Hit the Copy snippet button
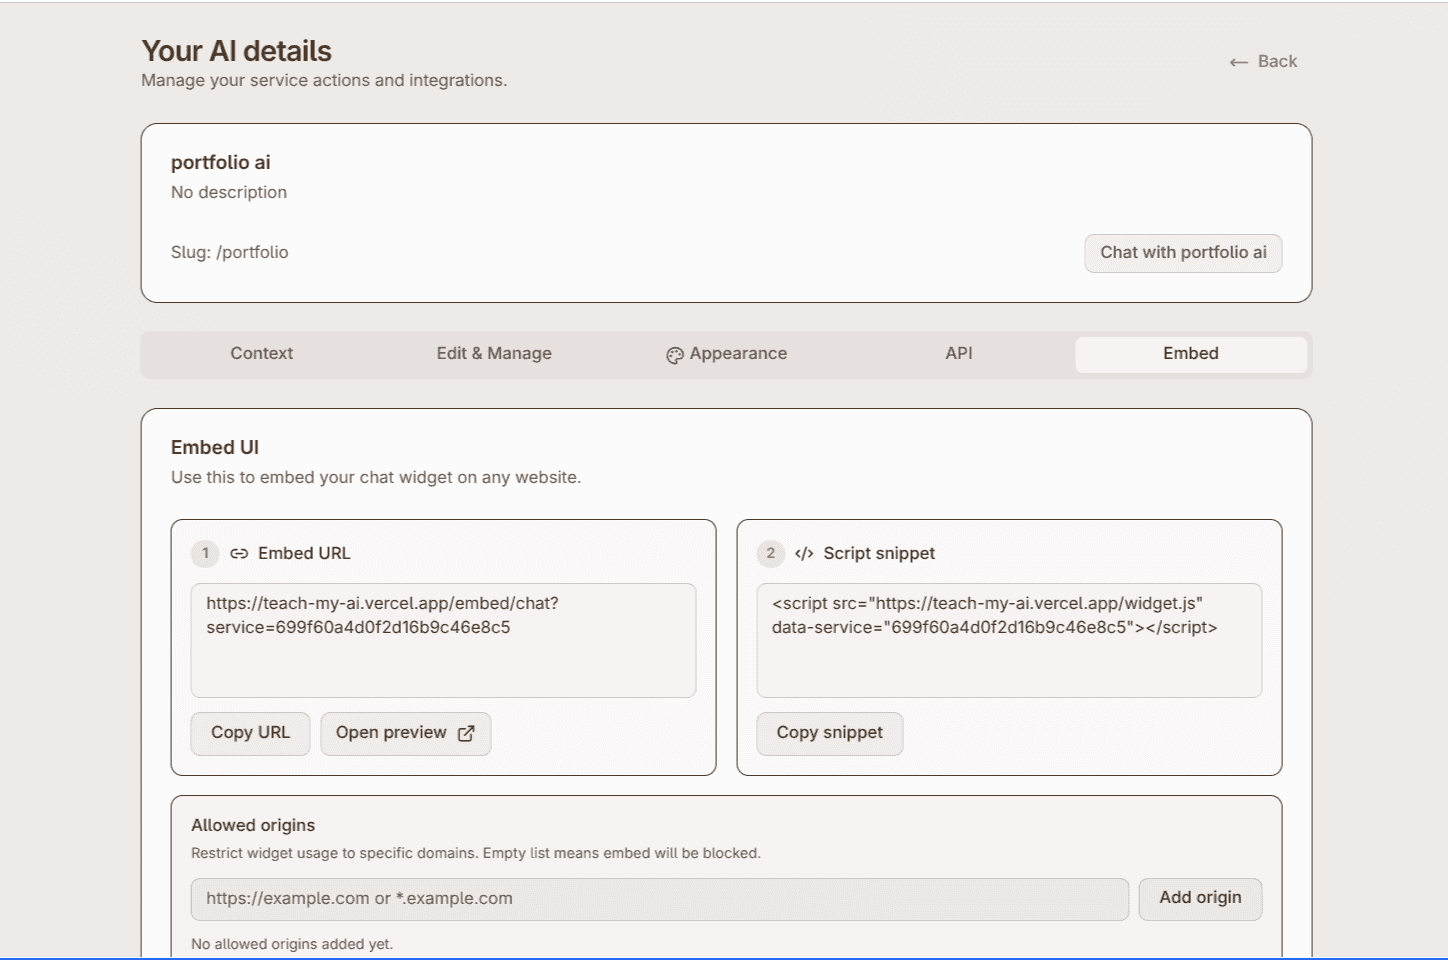1448x960 pixels. pyautogui.click(x=829, y=733)
